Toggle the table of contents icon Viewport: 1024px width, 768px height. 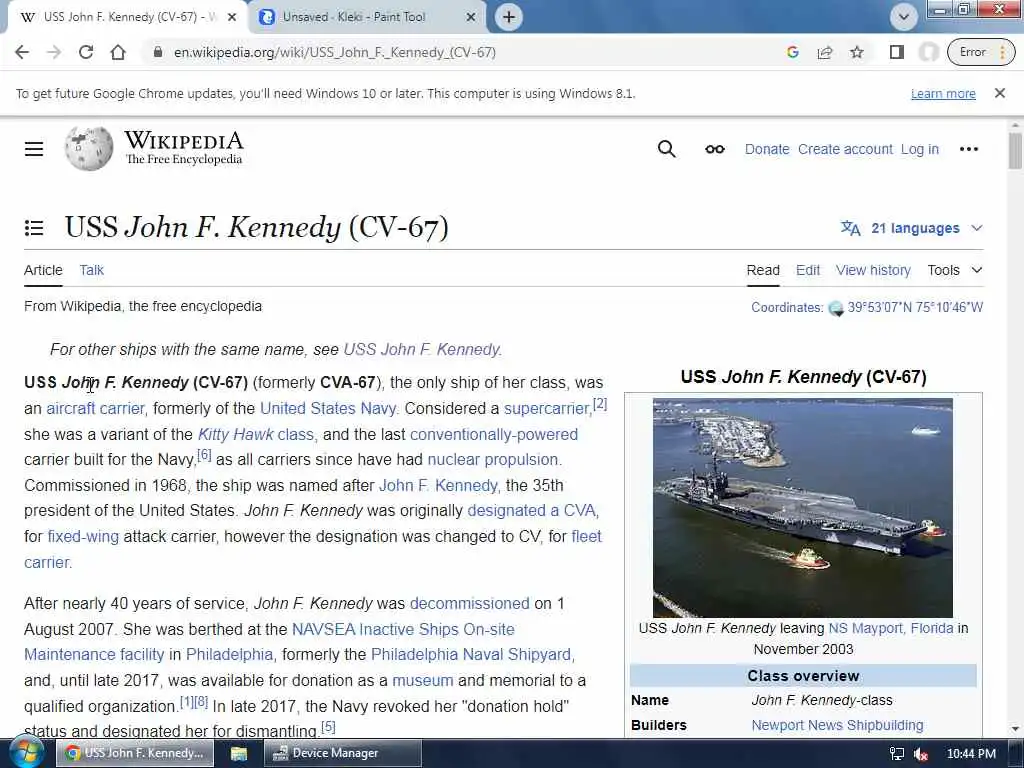[x=34, y=228]
